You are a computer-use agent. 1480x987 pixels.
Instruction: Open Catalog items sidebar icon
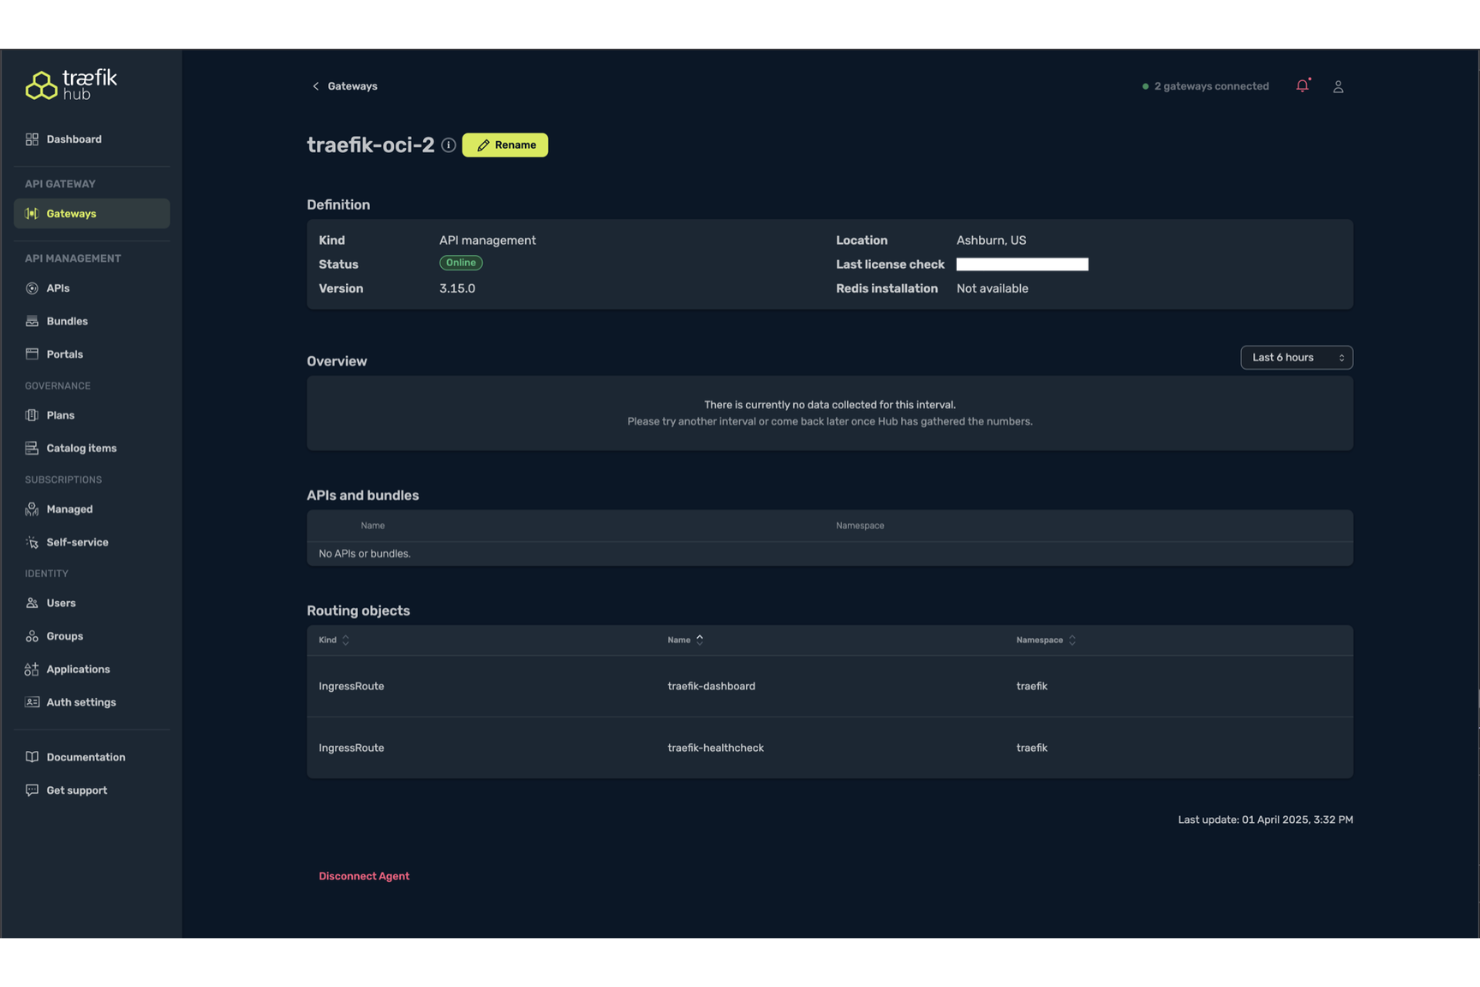32,448
